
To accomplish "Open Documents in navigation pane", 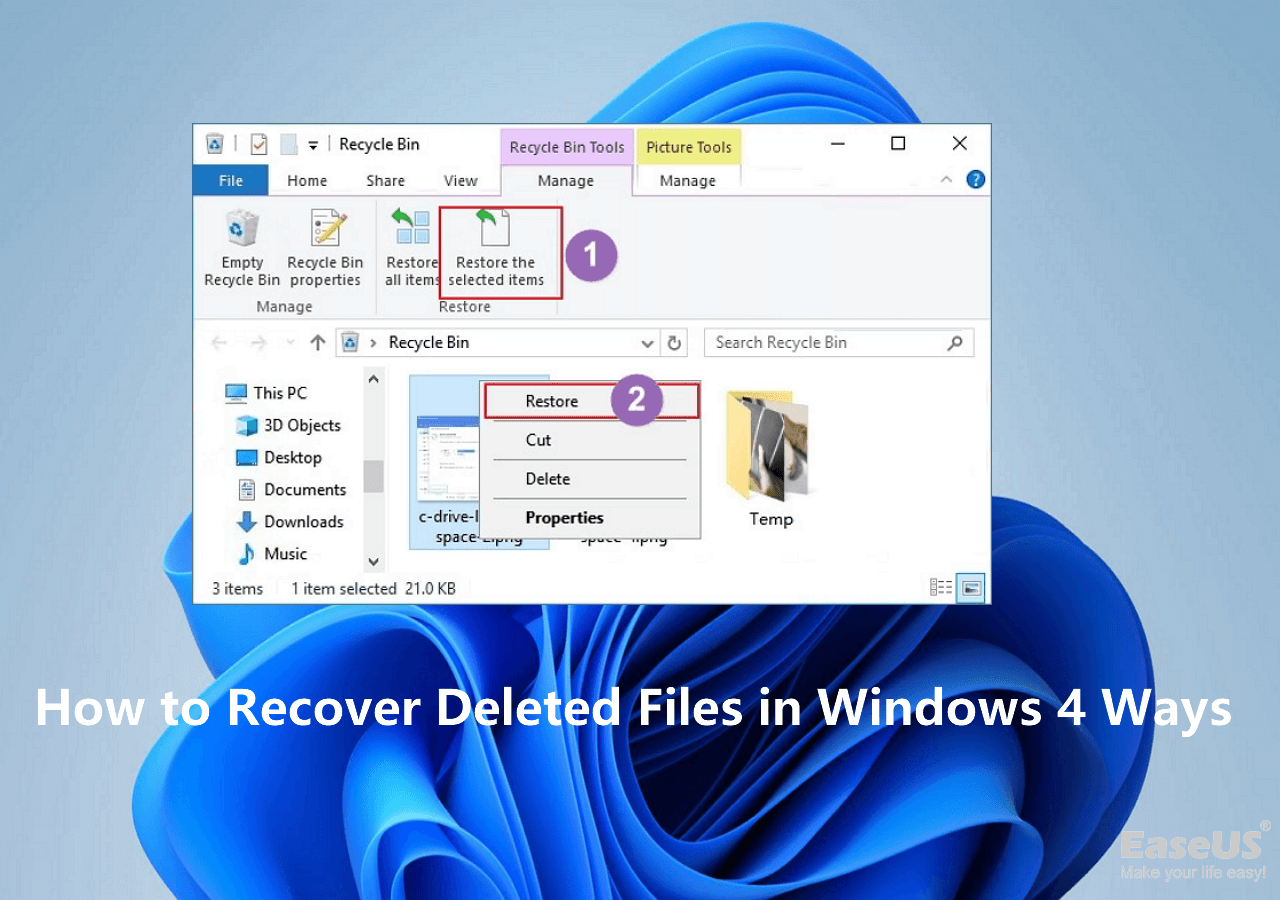I will coord(292,489).
